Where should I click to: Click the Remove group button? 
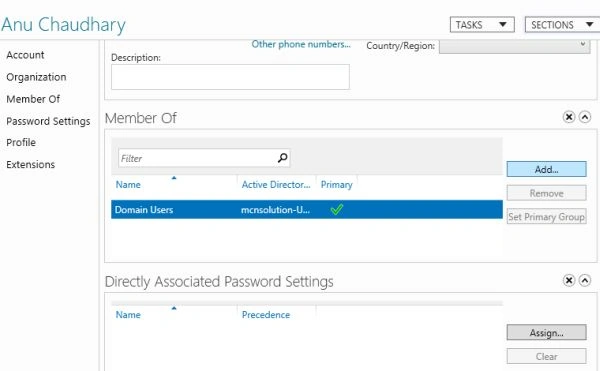pos(546,193)
